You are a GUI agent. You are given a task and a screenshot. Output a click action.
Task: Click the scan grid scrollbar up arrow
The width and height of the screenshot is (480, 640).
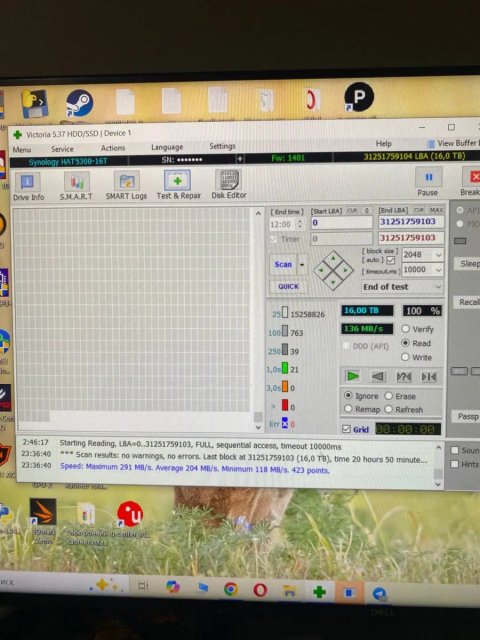click(x=258, y=213)
